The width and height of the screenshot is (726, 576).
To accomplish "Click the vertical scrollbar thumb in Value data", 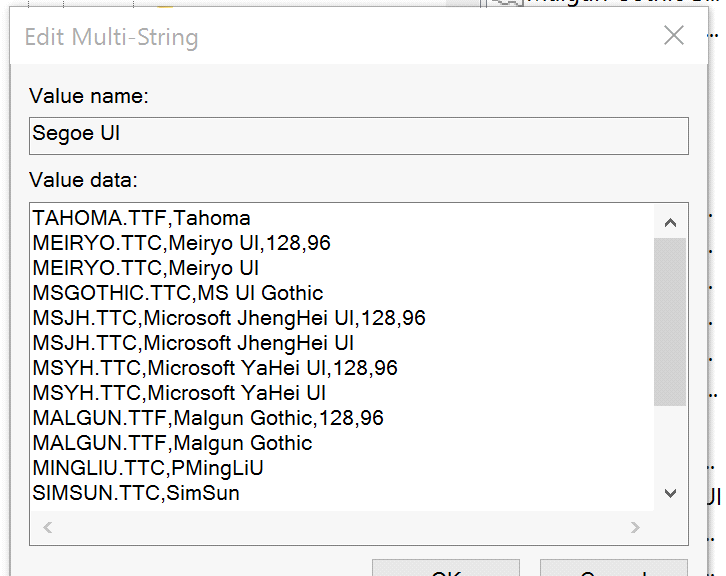I will pyautogui.click(x=670, y=322).
